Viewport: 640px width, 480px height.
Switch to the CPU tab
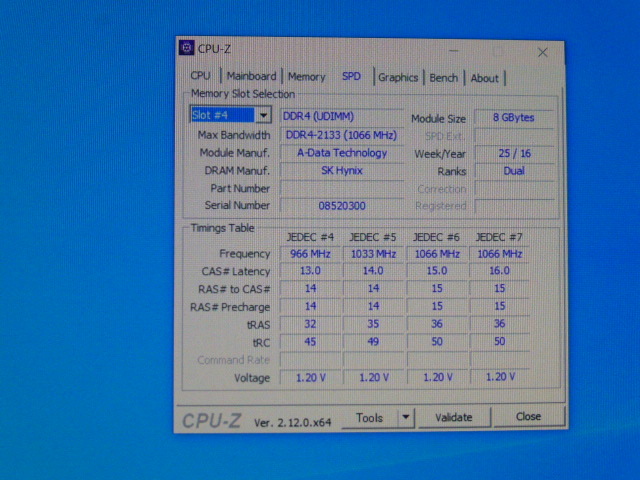(200, 76)
